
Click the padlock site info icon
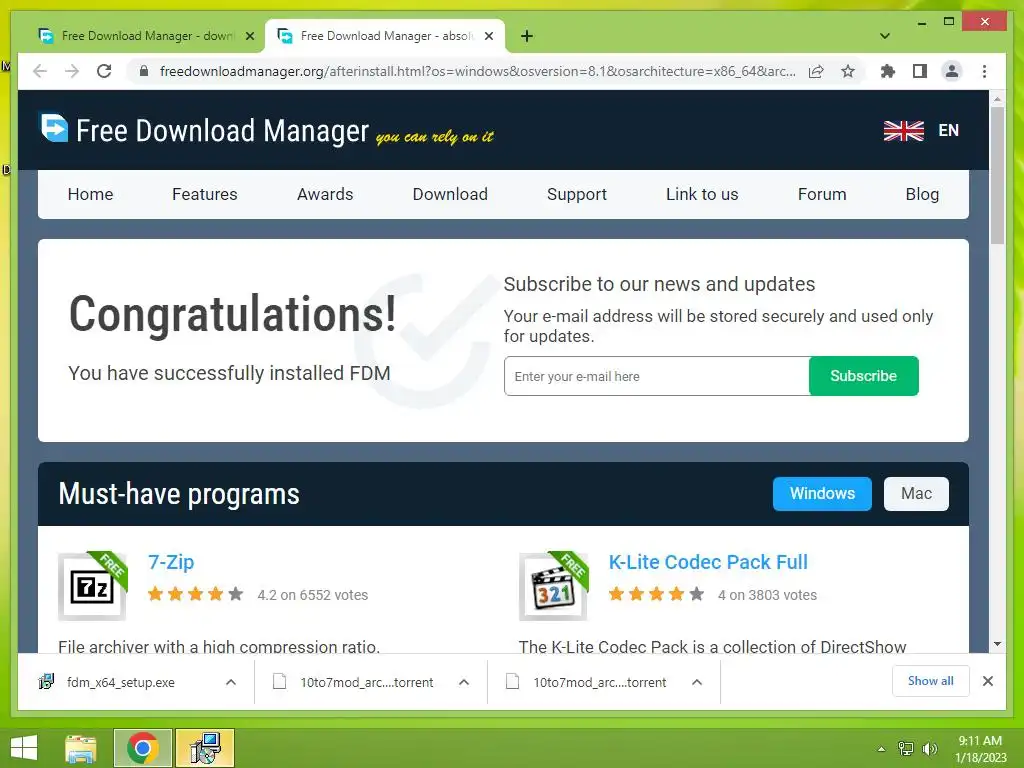pyautogui.click(x=144, y=71)
